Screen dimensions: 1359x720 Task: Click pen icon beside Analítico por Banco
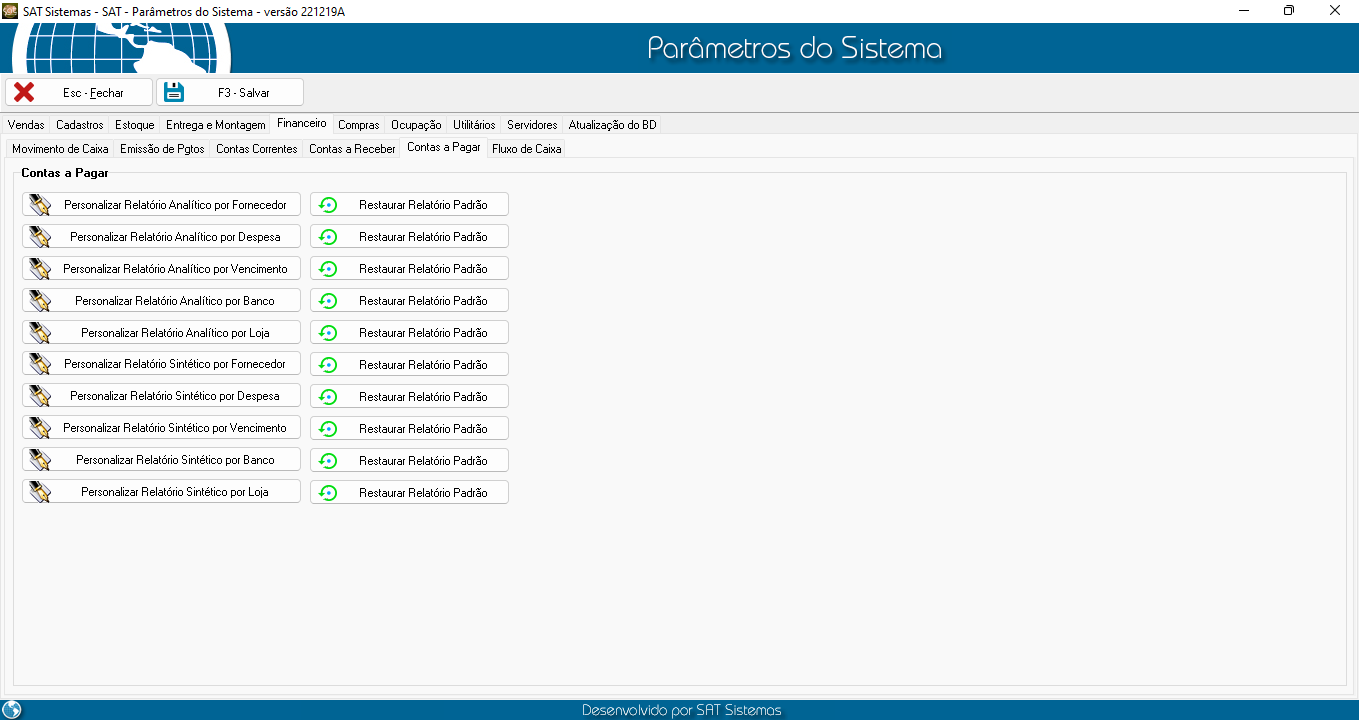click(x=40, y=301)
